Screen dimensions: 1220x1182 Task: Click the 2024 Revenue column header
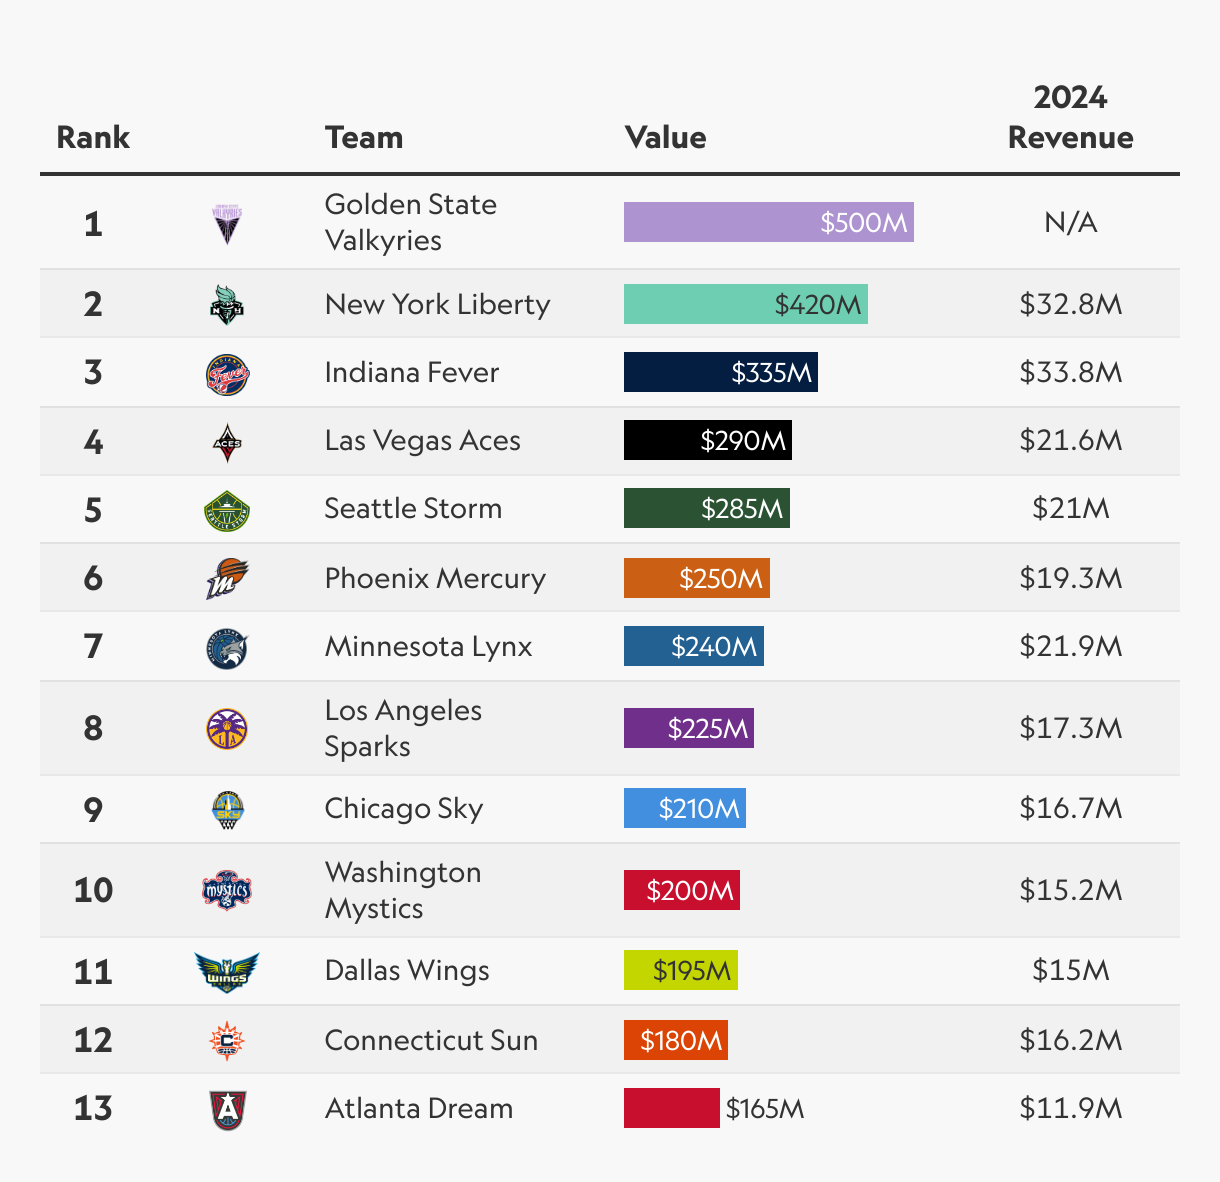(1070, 118)
